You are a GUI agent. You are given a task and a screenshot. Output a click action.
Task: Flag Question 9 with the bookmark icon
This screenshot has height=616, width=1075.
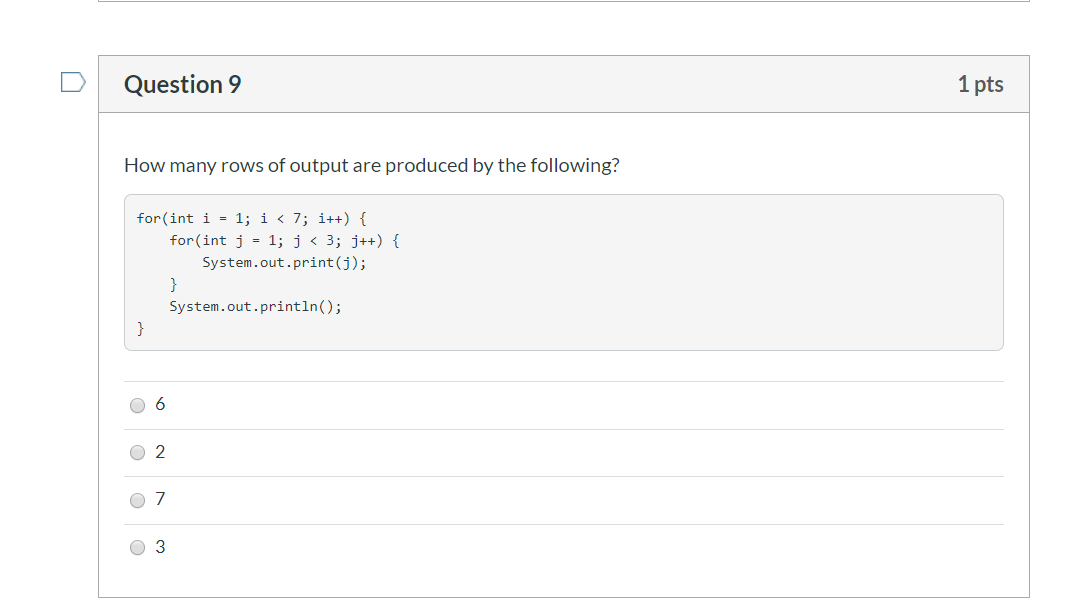click(73, 82)
